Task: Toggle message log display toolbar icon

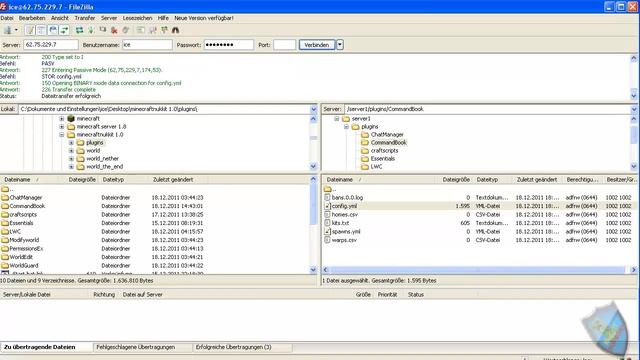Action: coord(30,30)
